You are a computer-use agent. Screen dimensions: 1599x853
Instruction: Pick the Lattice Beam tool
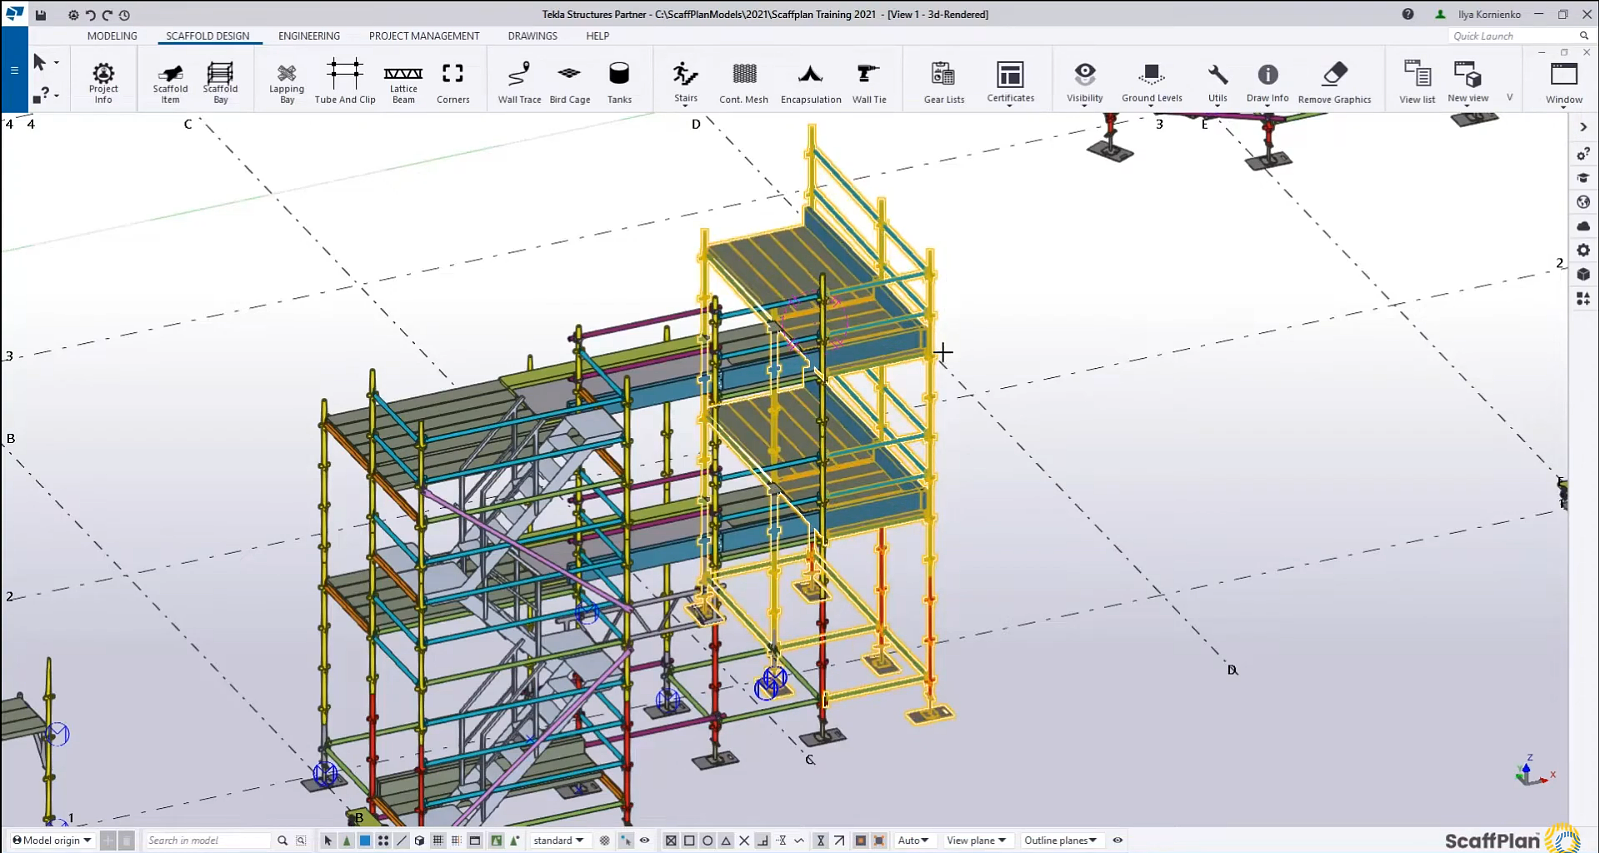click(403, 82)
